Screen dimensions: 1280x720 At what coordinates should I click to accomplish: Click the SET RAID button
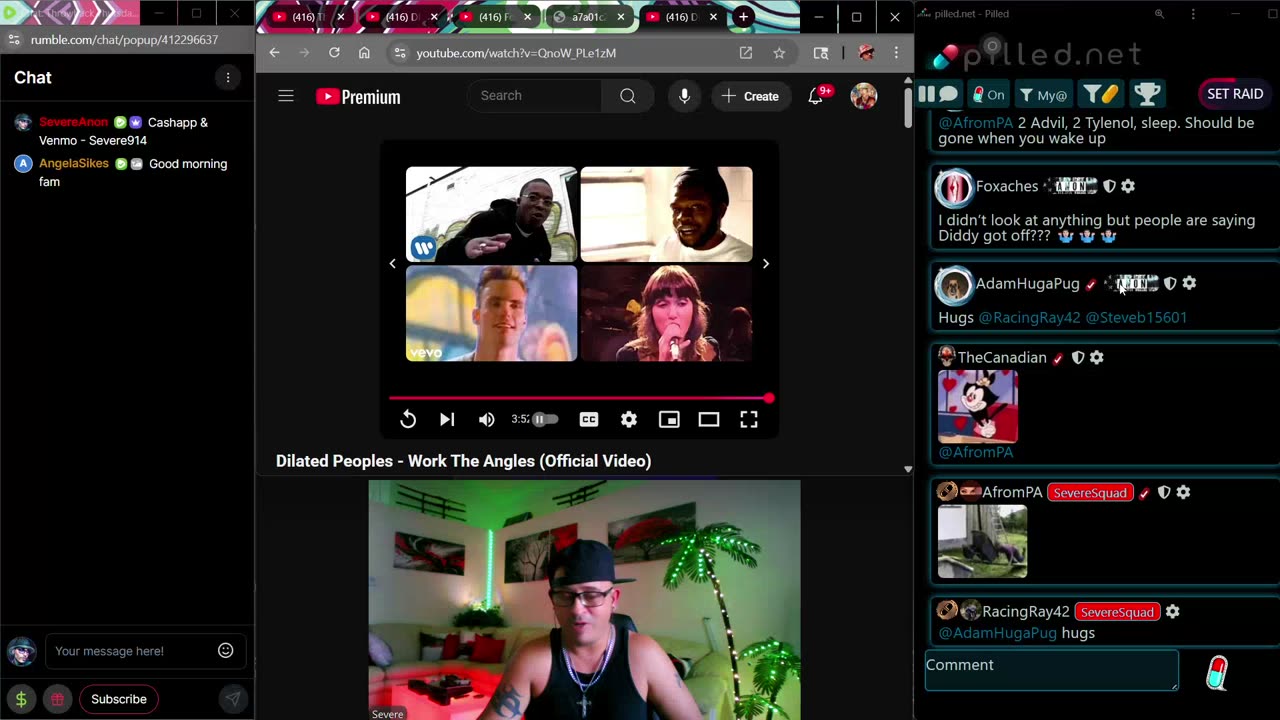point(1235,94)
